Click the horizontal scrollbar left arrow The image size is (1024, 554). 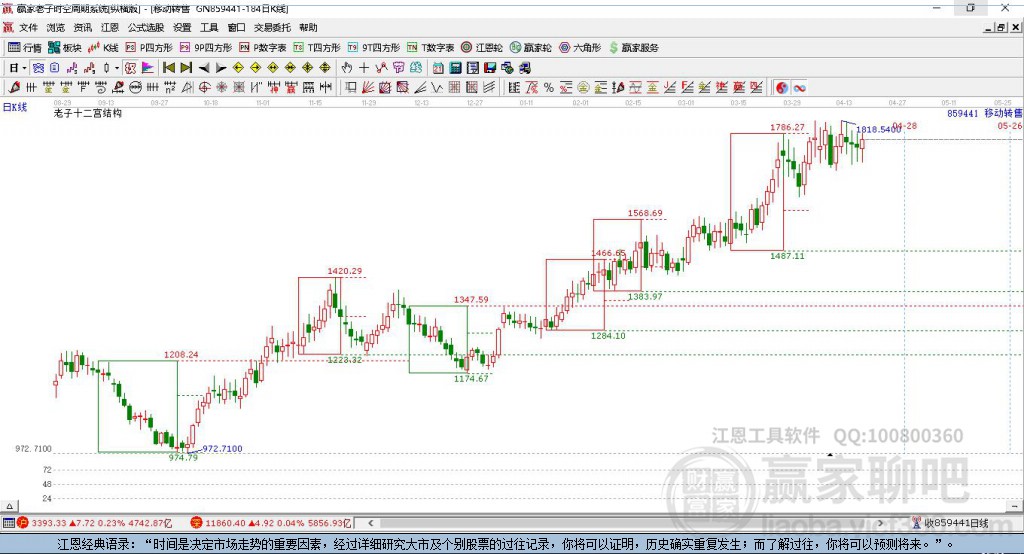pos(370,523)
